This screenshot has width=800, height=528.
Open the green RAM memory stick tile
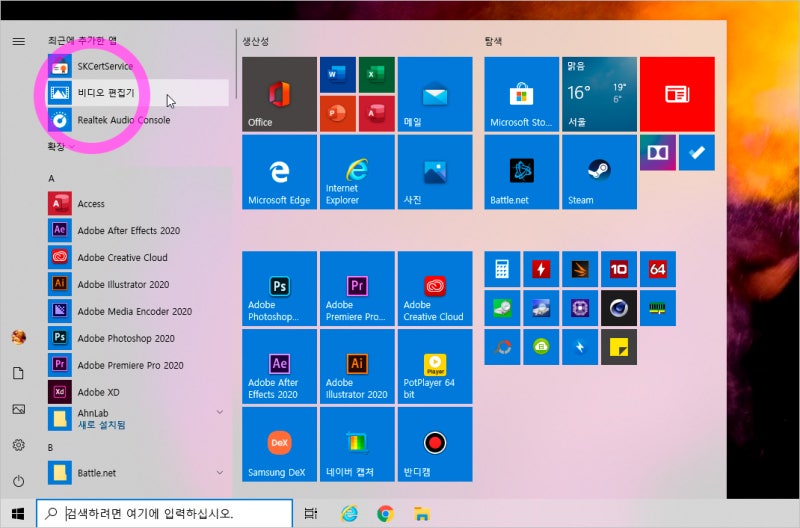[x=658, y=308]
